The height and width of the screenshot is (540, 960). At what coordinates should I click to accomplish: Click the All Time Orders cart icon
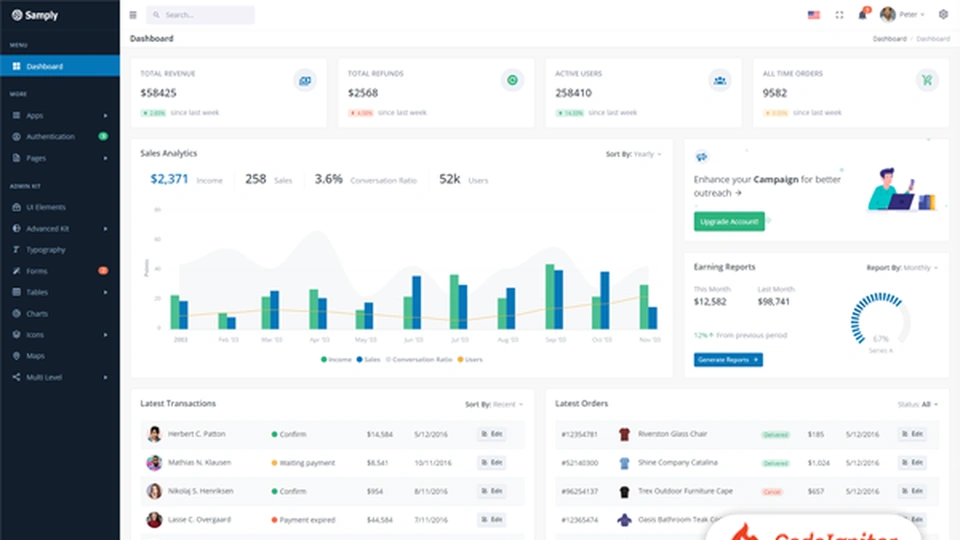point(927,81)
